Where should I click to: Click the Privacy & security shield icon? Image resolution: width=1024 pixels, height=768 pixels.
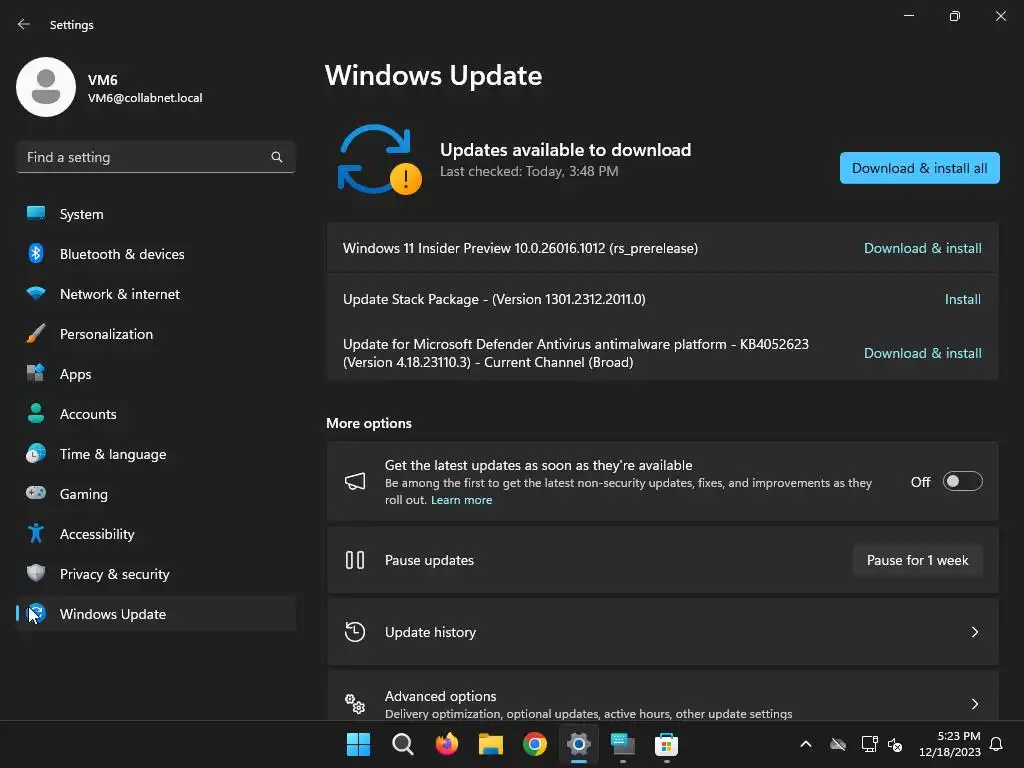[36, 573]
